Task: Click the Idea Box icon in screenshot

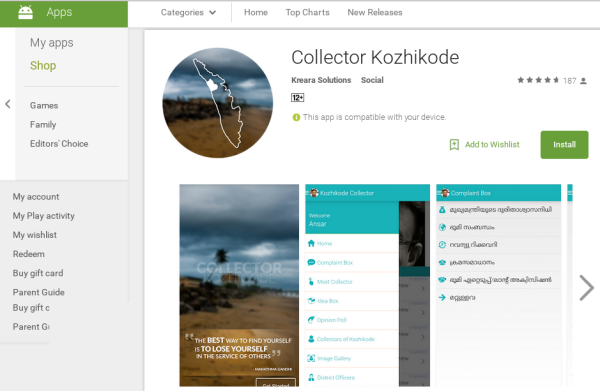Action: 311,301
